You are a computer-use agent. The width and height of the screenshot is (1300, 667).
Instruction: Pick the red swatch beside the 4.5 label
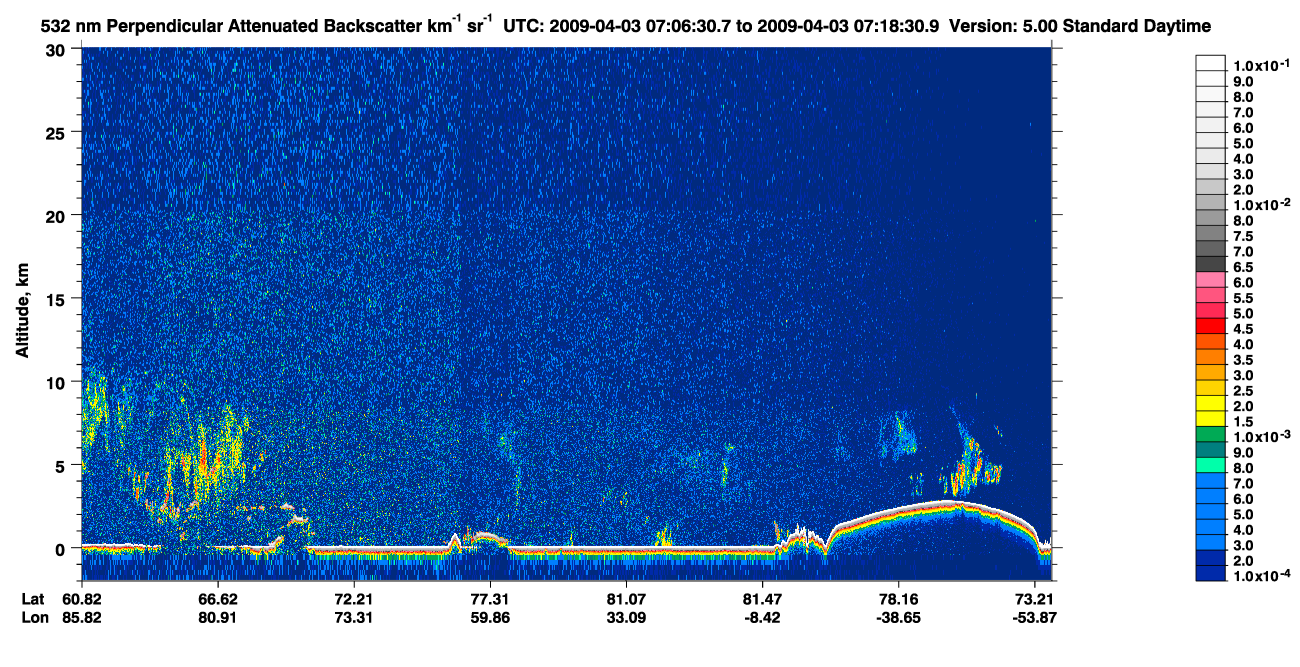1211,325
